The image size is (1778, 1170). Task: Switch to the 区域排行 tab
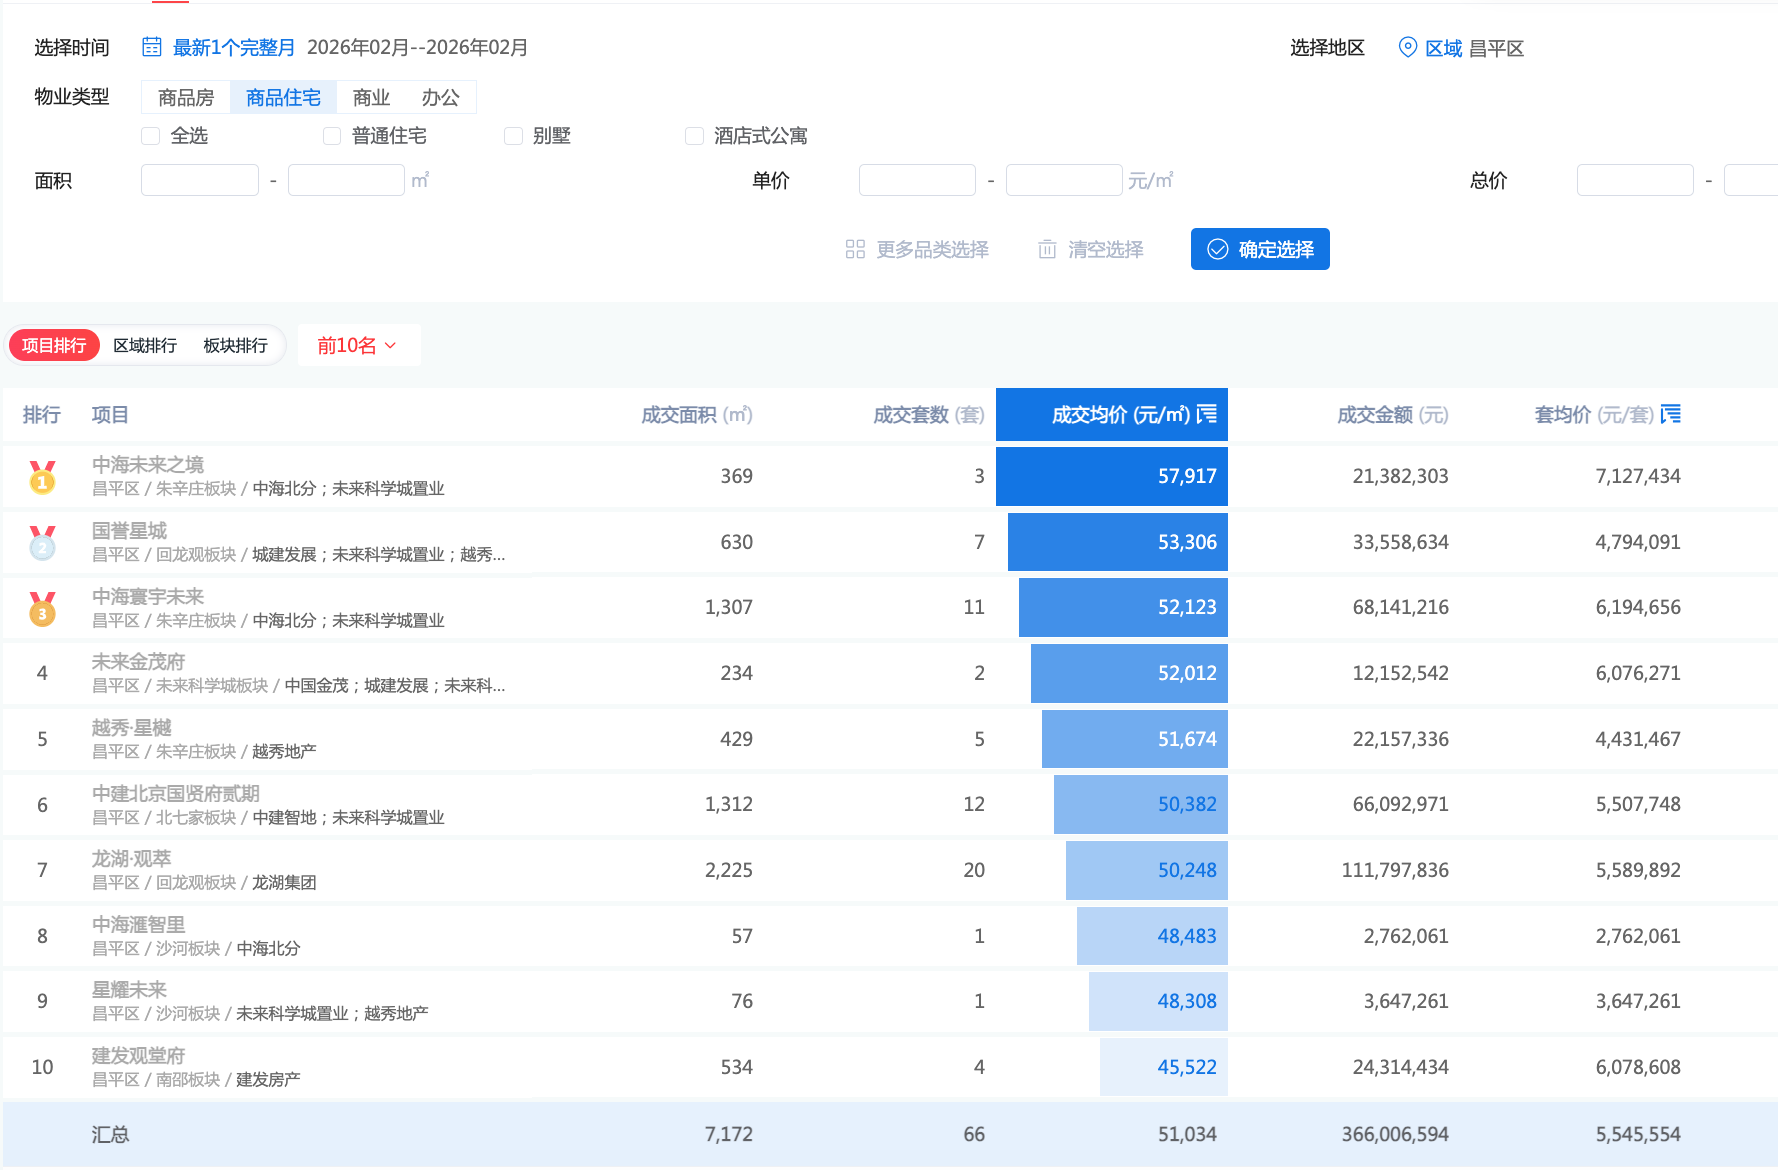[x=145, y=345]
